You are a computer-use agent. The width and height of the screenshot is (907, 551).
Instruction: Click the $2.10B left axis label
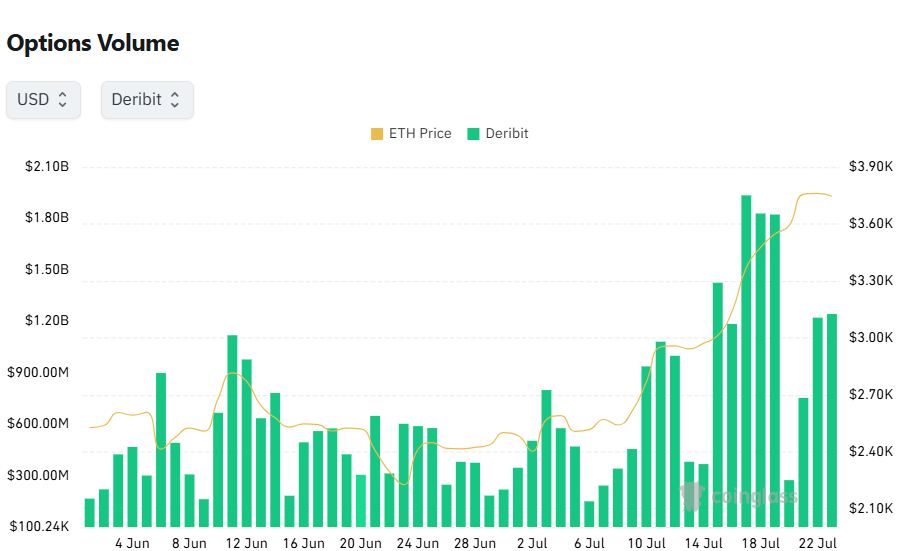pos(47,167)
